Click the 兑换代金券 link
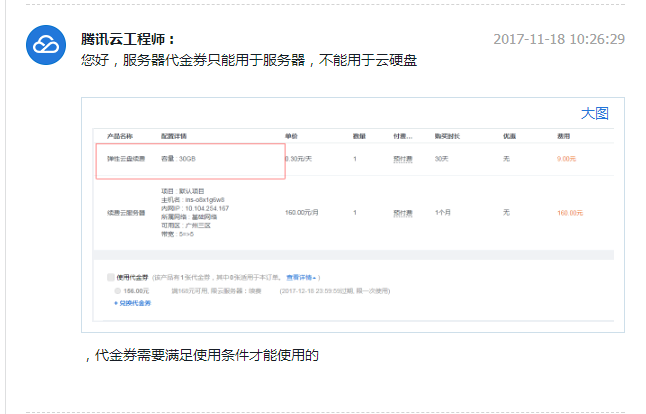 (x=133, y=303)
